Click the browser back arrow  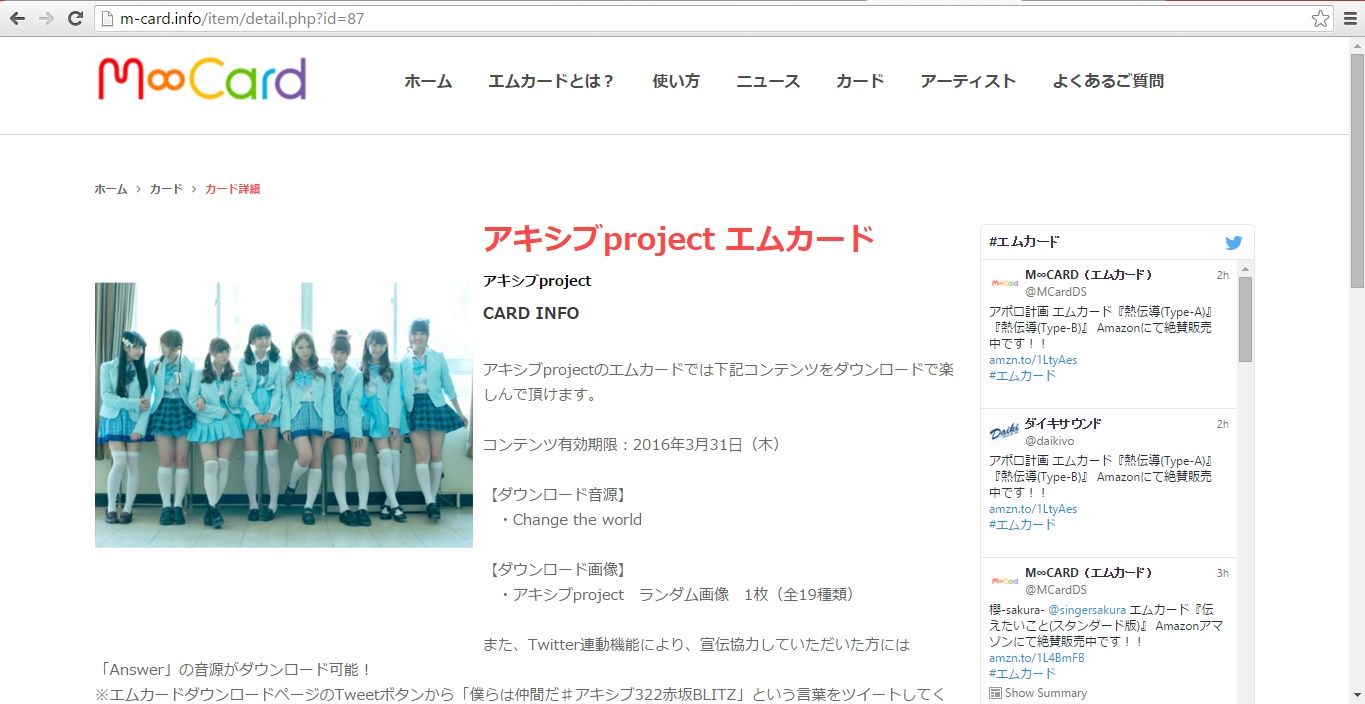coord(17,18)
